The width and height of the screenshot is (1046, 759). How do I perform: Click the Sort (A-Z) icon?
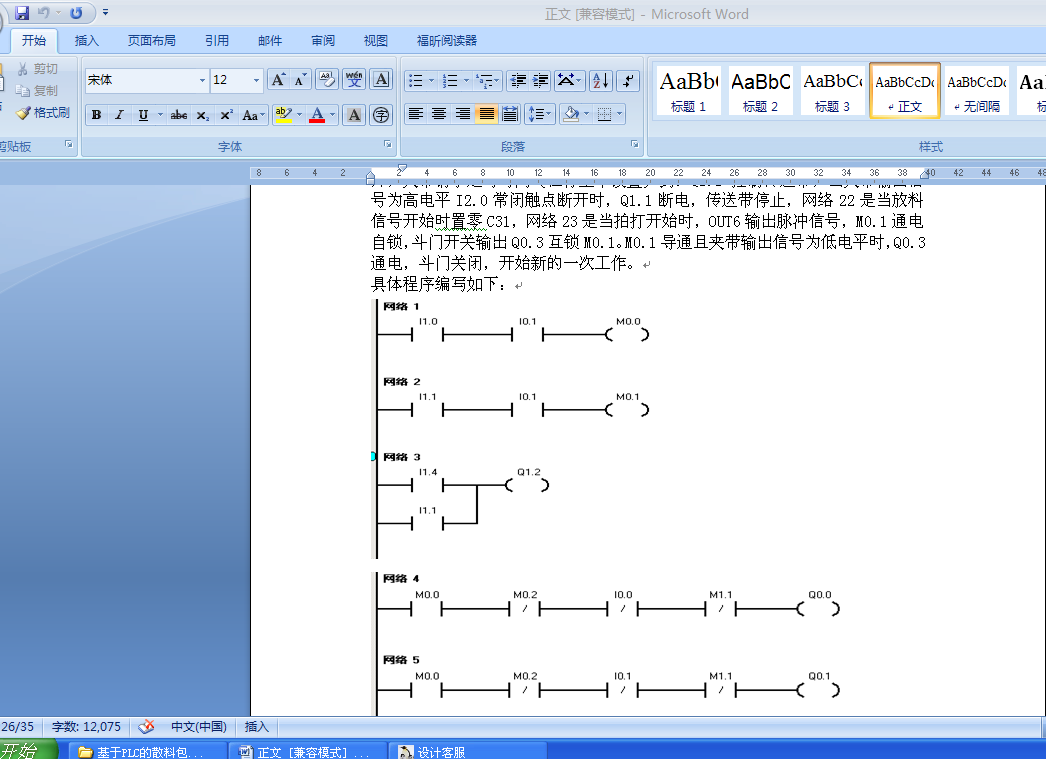(x=600, y=81)
